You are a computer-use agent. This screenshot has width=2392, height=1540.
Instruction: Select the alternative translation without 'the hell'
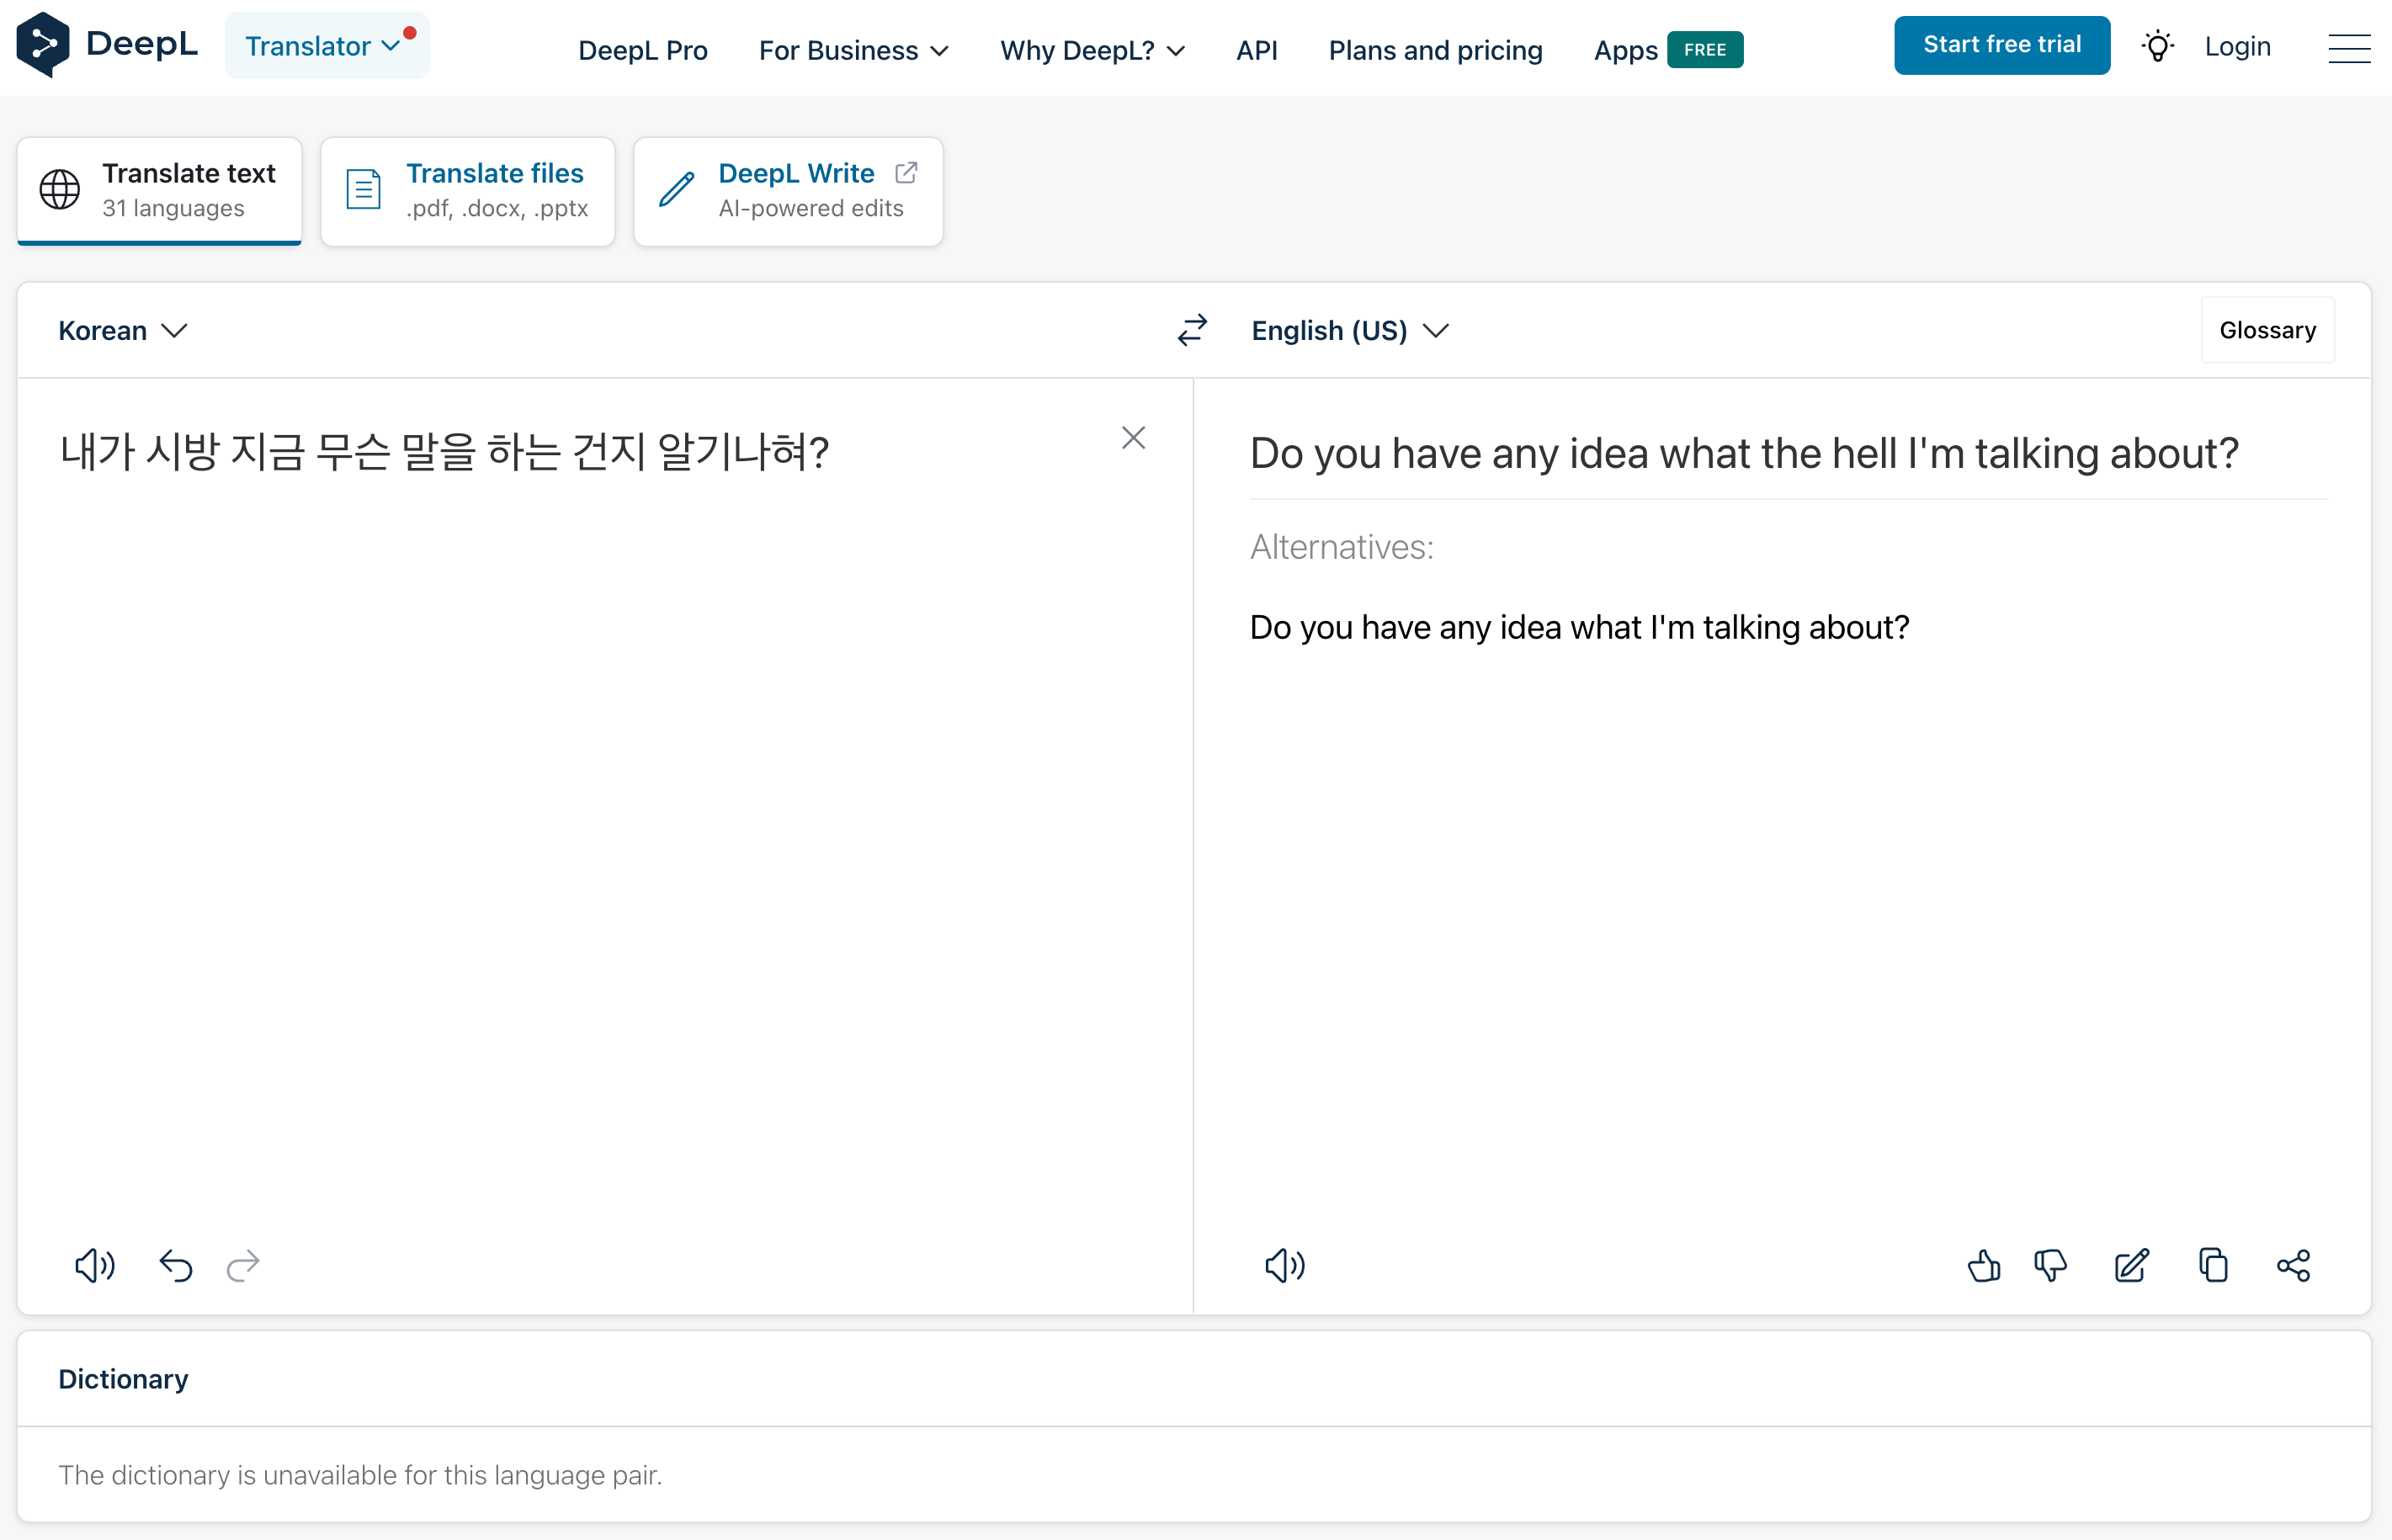coord(1579,627)
